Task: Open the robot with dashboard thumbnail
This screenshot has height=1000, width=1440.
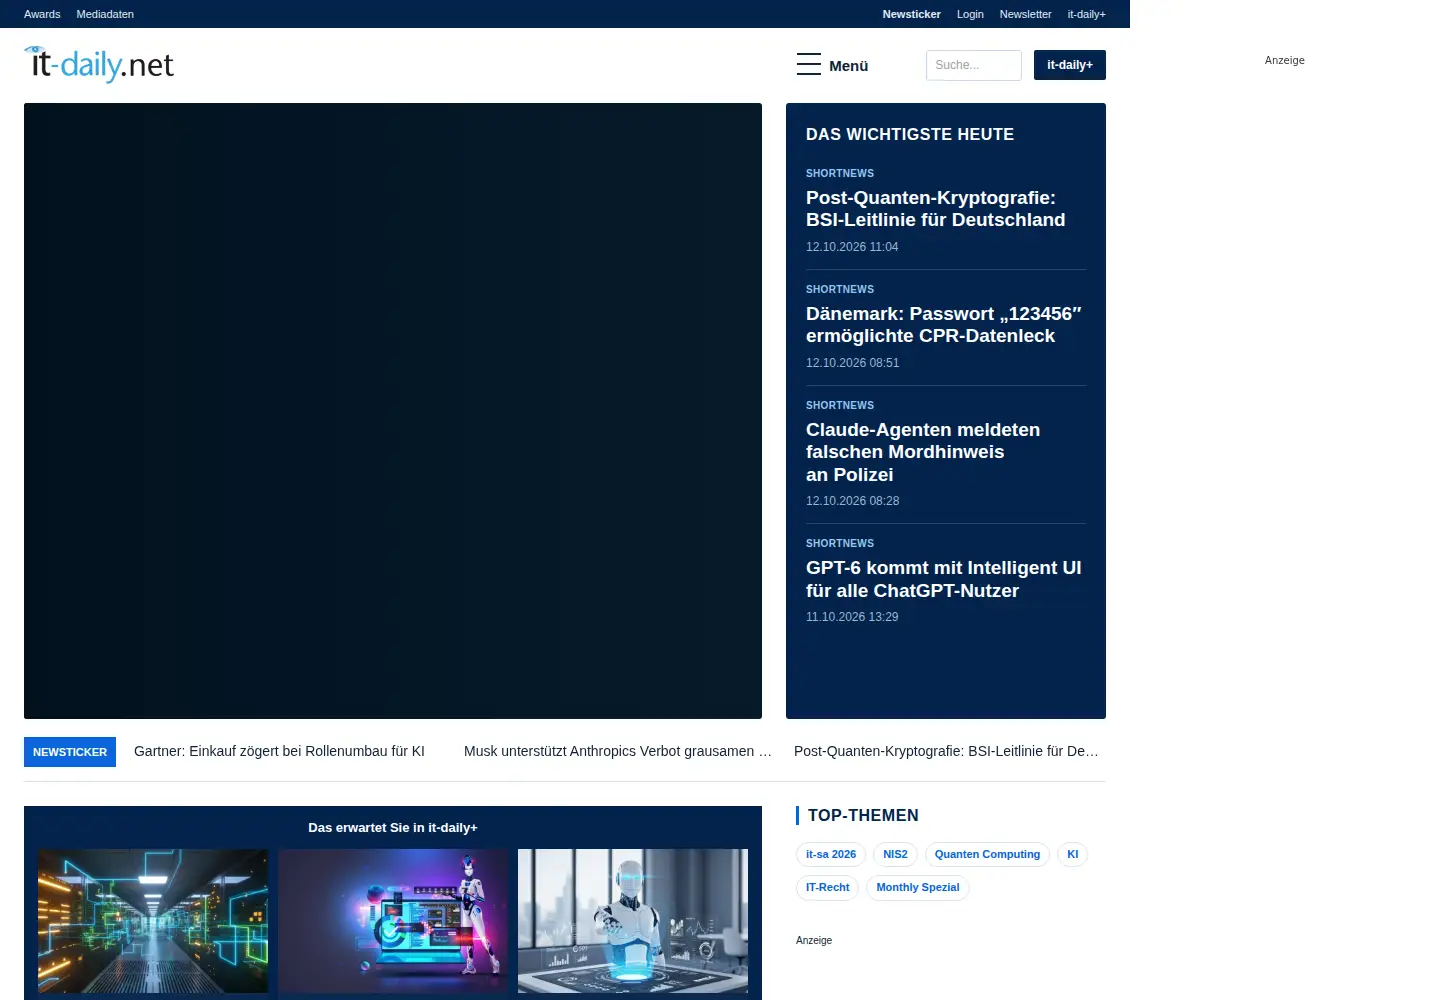Action: coord(393,921)
